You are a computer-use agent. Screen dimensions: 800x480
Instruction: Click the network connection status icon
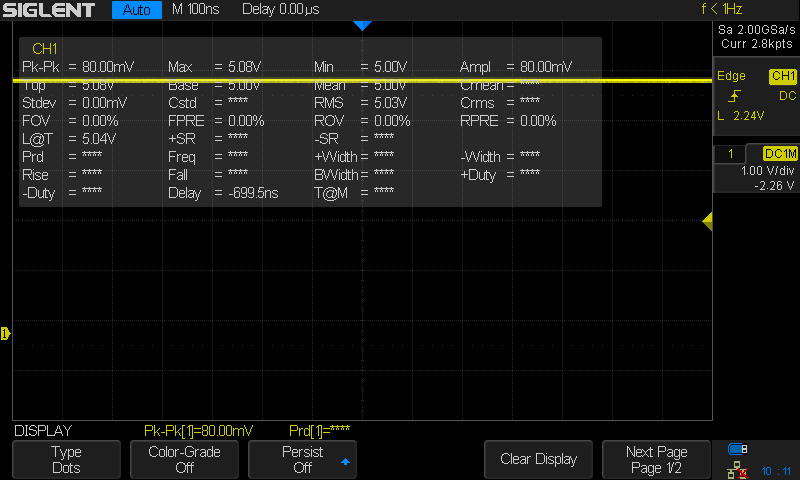coord(737,469)
